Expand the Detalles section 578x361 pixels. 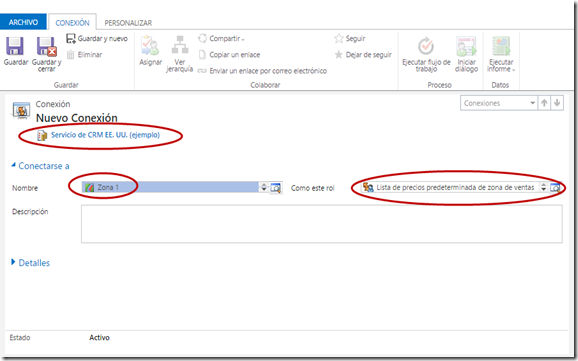pos(31,263)
